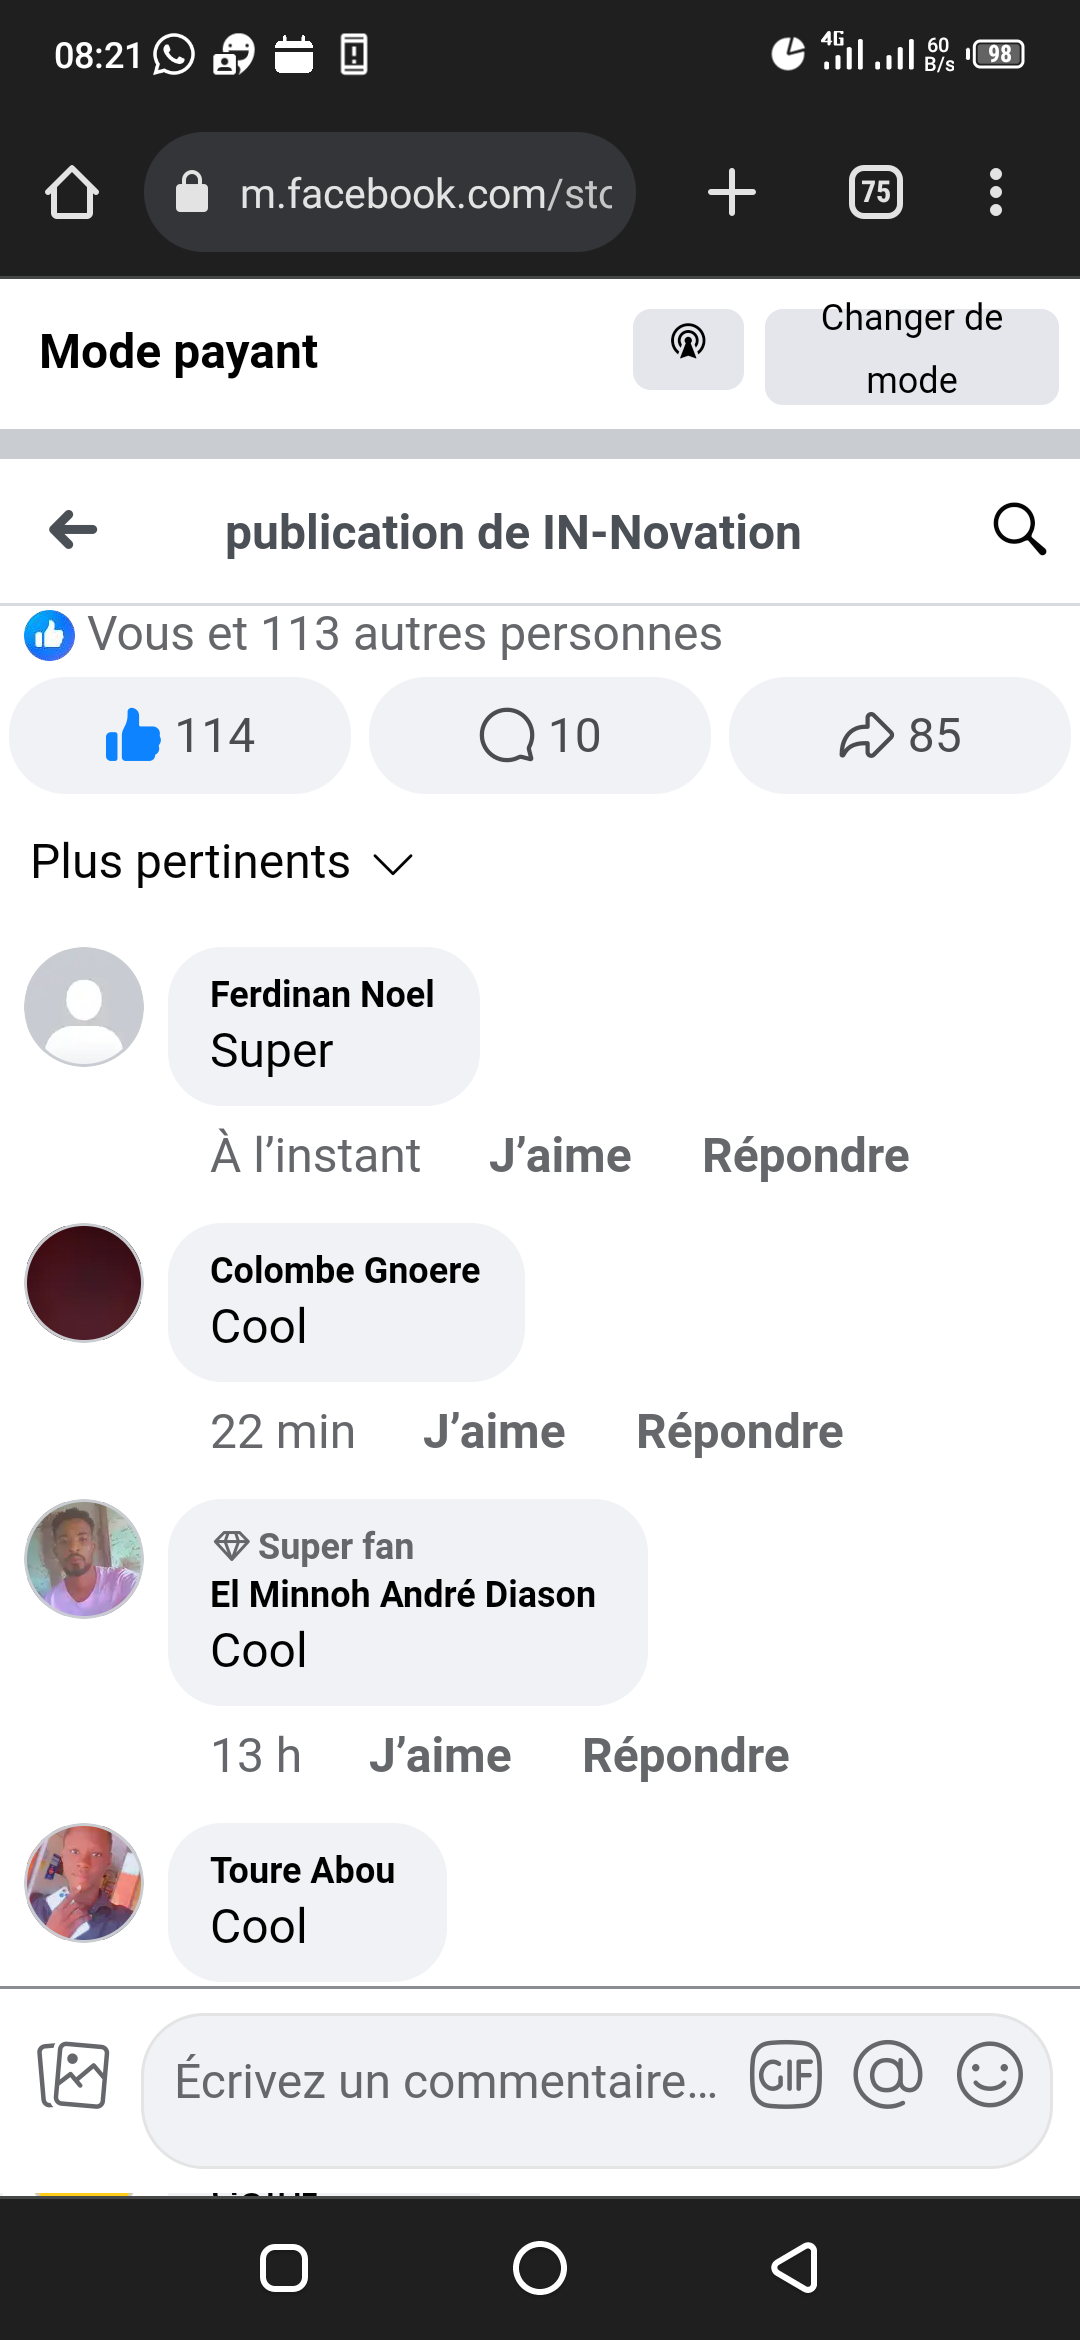Like Ferdinan Noel's comment
The image size is (1080, 2340).
click(560, 1156)
